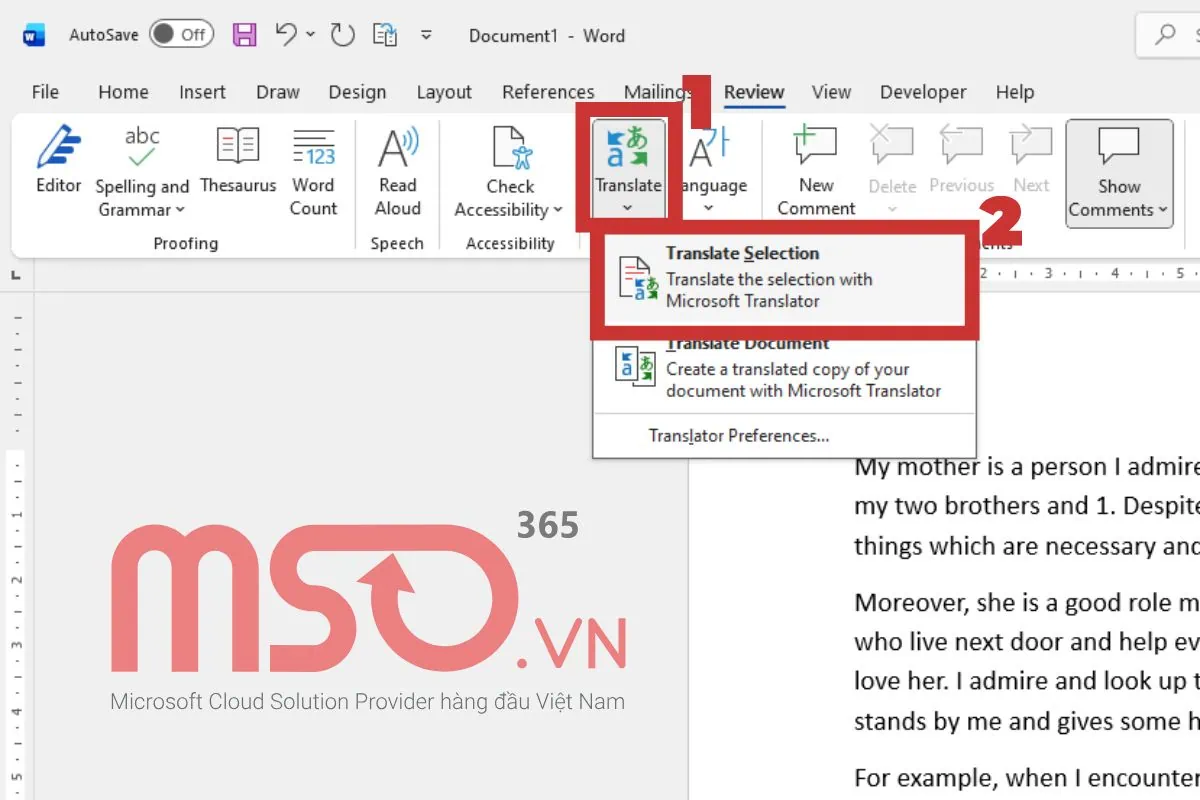This screenshot has width=1200, height=800.
Task: Open Word Count statistics
Action: [x=313, y=170]
